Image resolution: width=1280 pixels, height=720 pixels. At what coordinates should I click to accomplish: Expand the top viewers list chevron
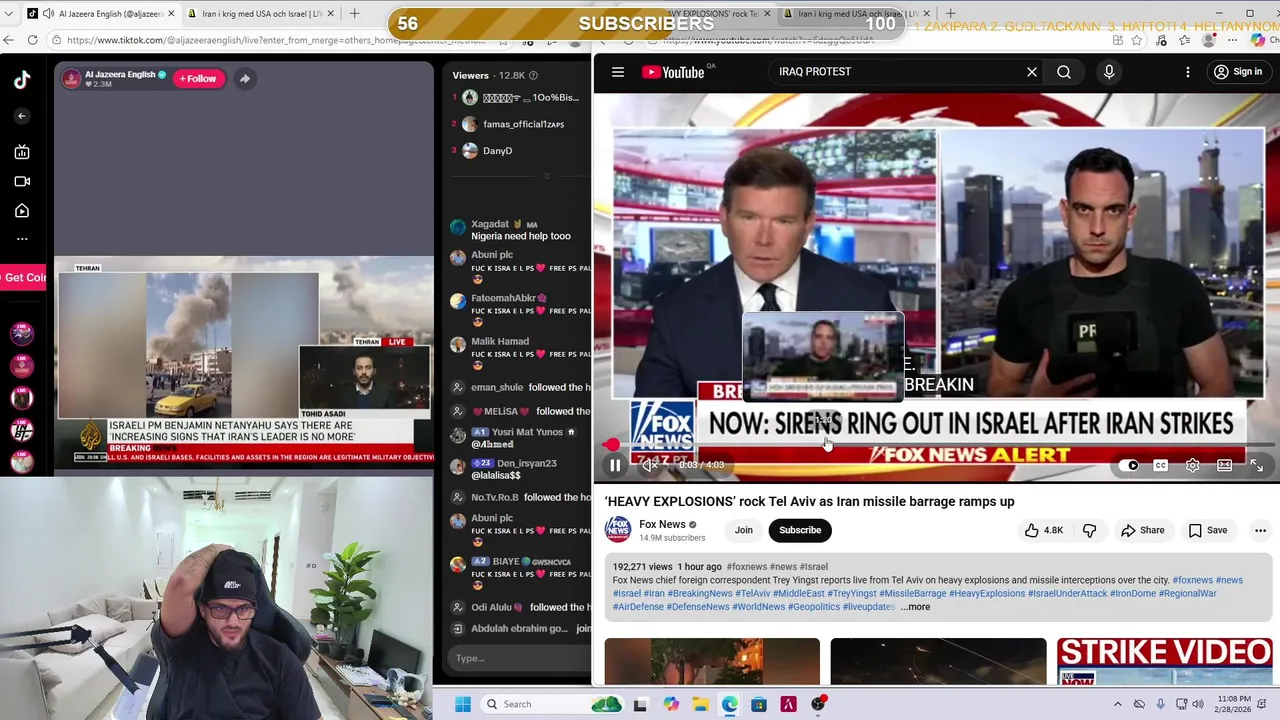(546, 176)
